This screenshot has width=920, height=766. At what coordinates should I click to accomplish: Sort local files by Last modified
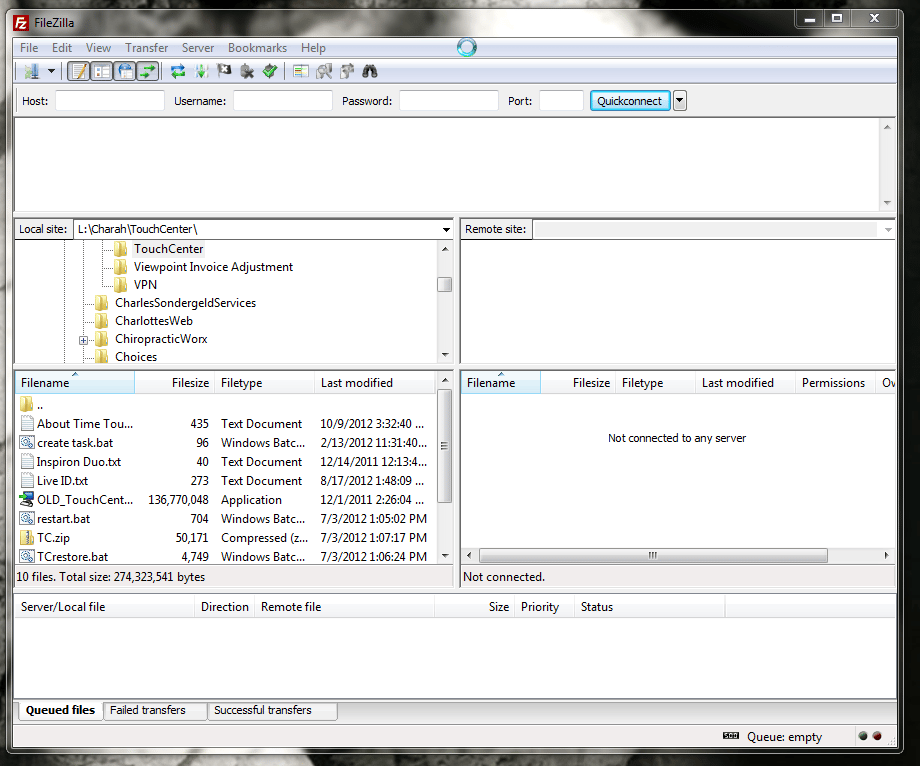pyautogui.click(x=375, y=383)
